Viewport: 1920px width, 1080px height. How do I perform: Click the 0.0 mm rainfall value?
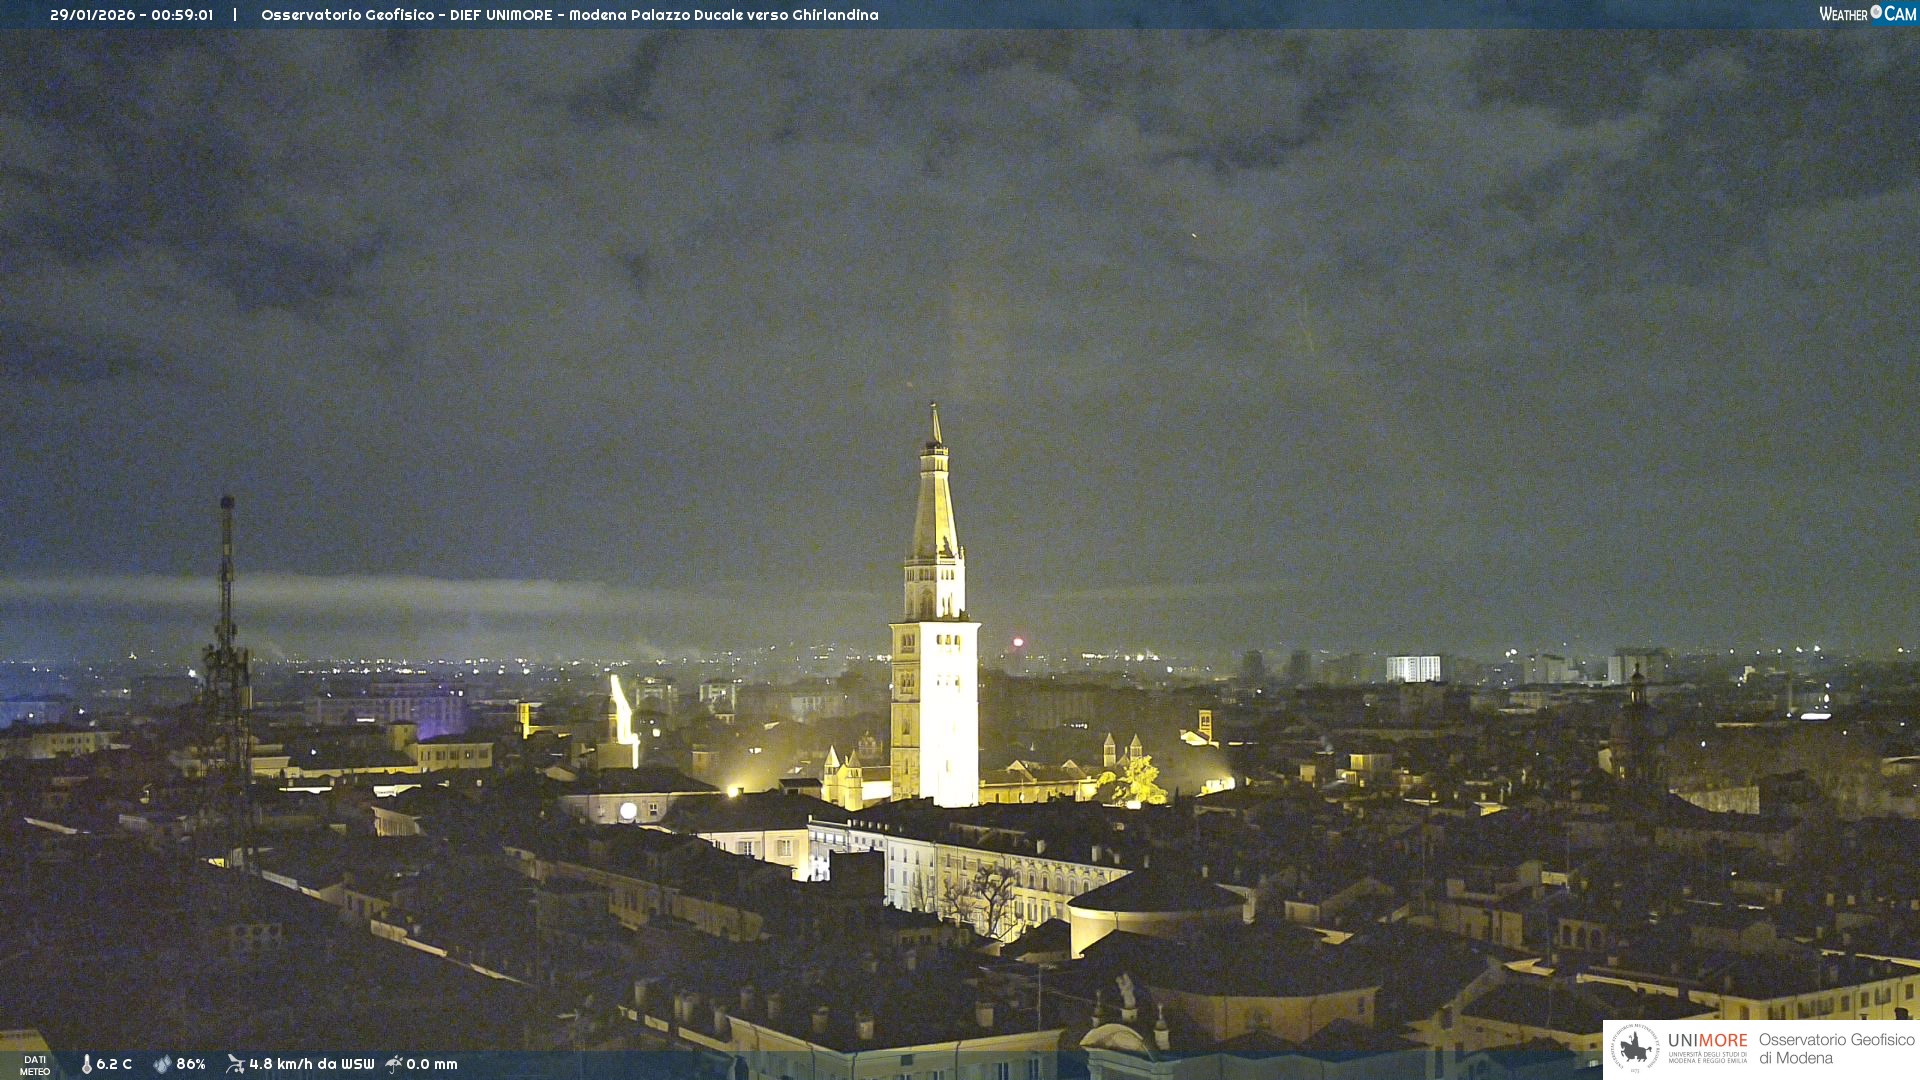(x=432, y=1064)
